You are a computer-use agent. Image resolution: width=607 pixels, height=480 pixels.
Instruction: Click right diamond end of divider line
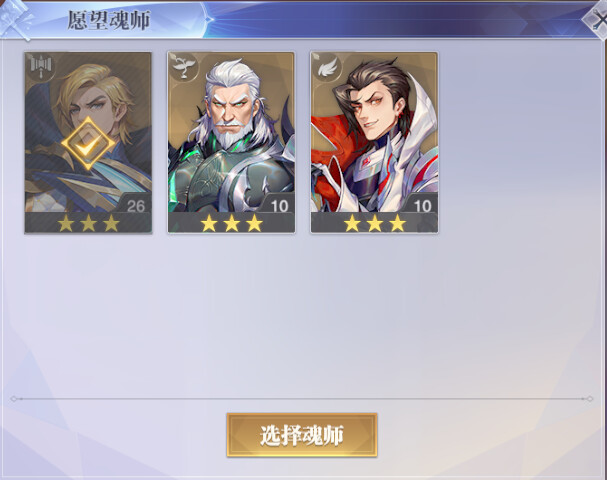point(590,398)
